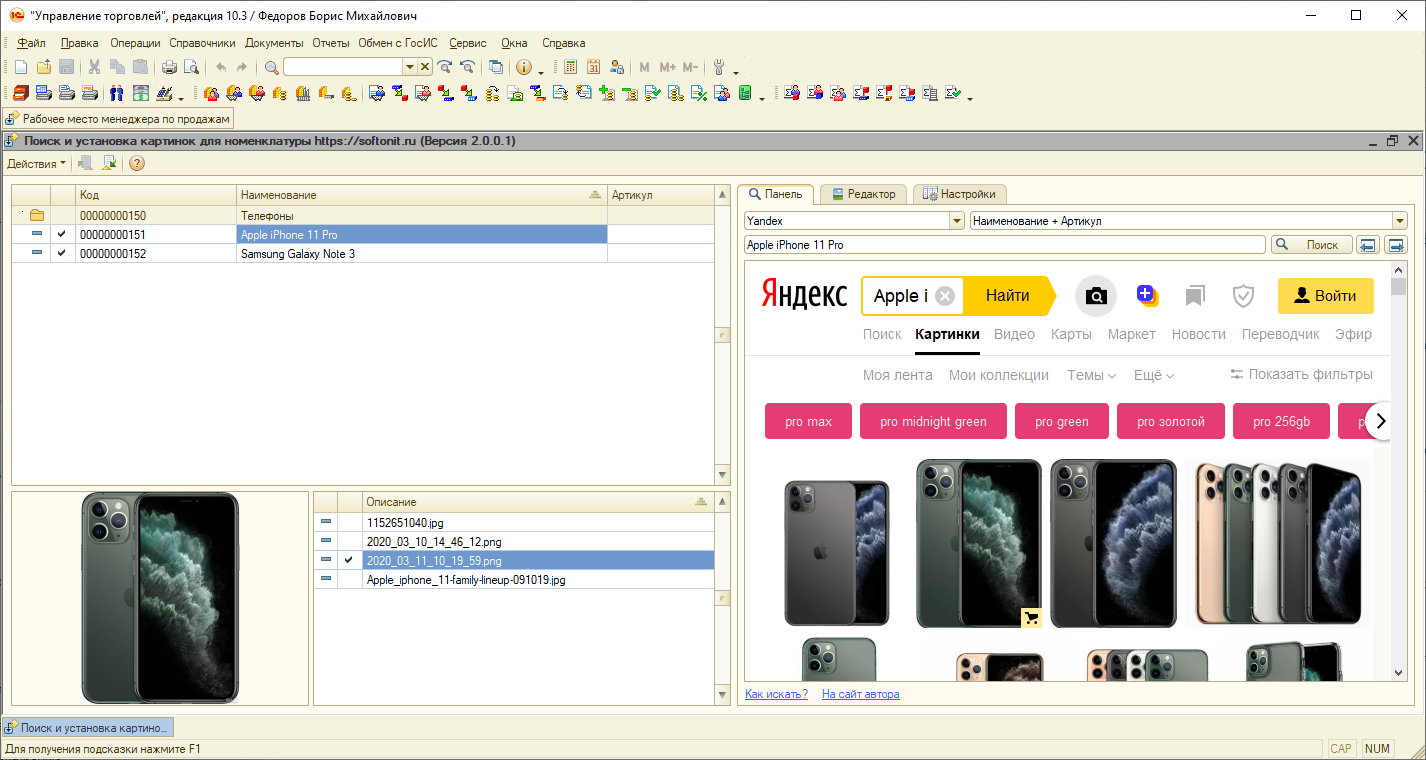Expand the toolbar search history dropdown

coord(409,67)
